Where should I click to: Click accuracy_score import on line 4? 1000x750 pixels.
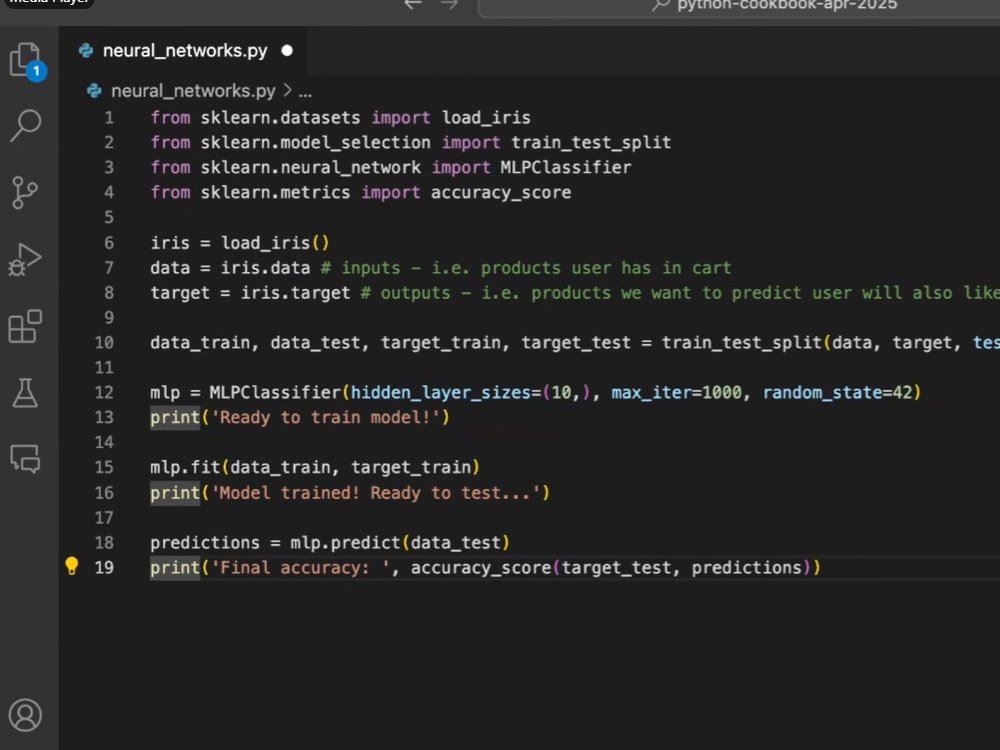click(x=501, y=193)
